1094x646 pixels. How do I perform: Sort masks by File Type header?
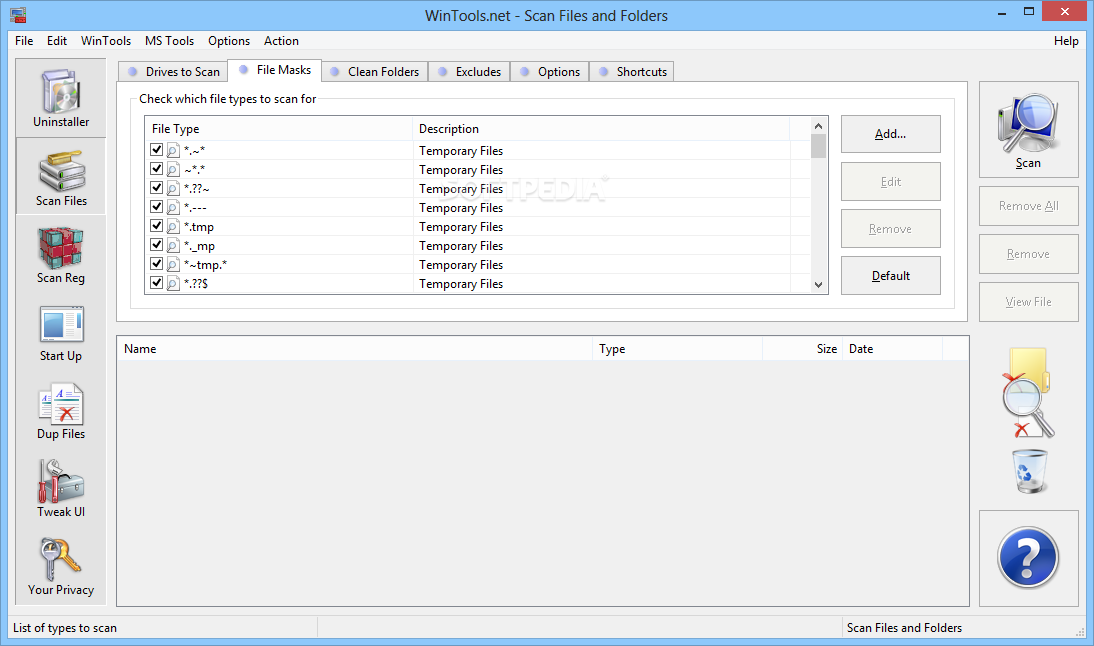pos(278,129)
